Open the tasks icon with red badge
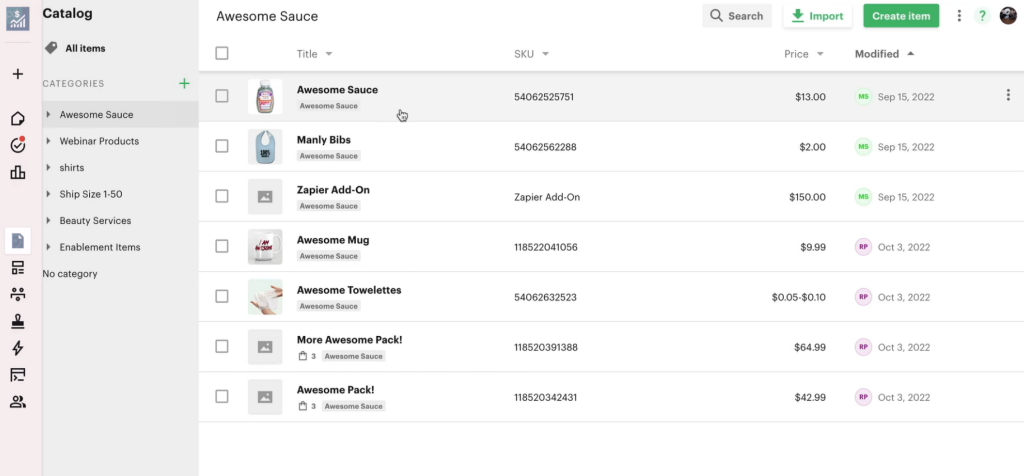Viewport: 1024px width, 476px height. (x=17, y=145)
